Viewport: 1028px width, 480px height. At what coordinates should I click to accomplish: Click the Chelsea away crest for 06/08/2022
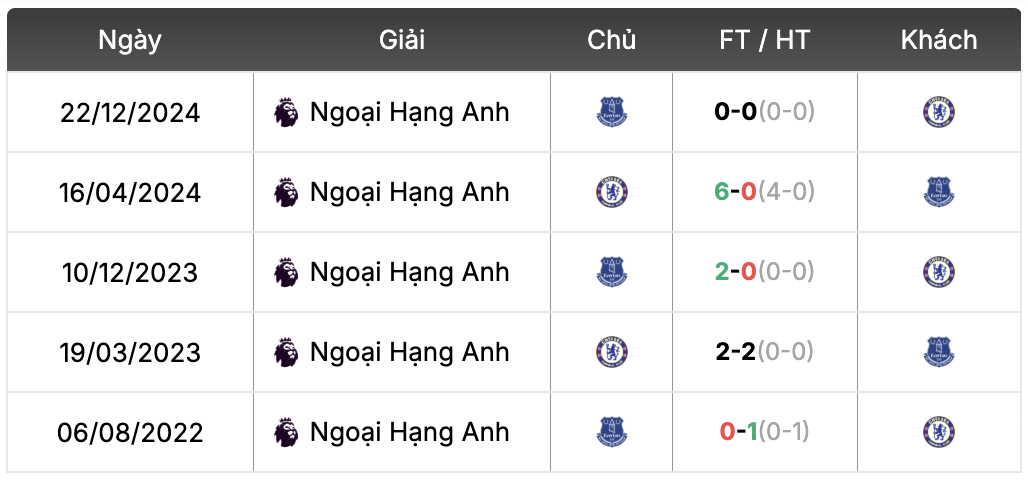[938, 432]
